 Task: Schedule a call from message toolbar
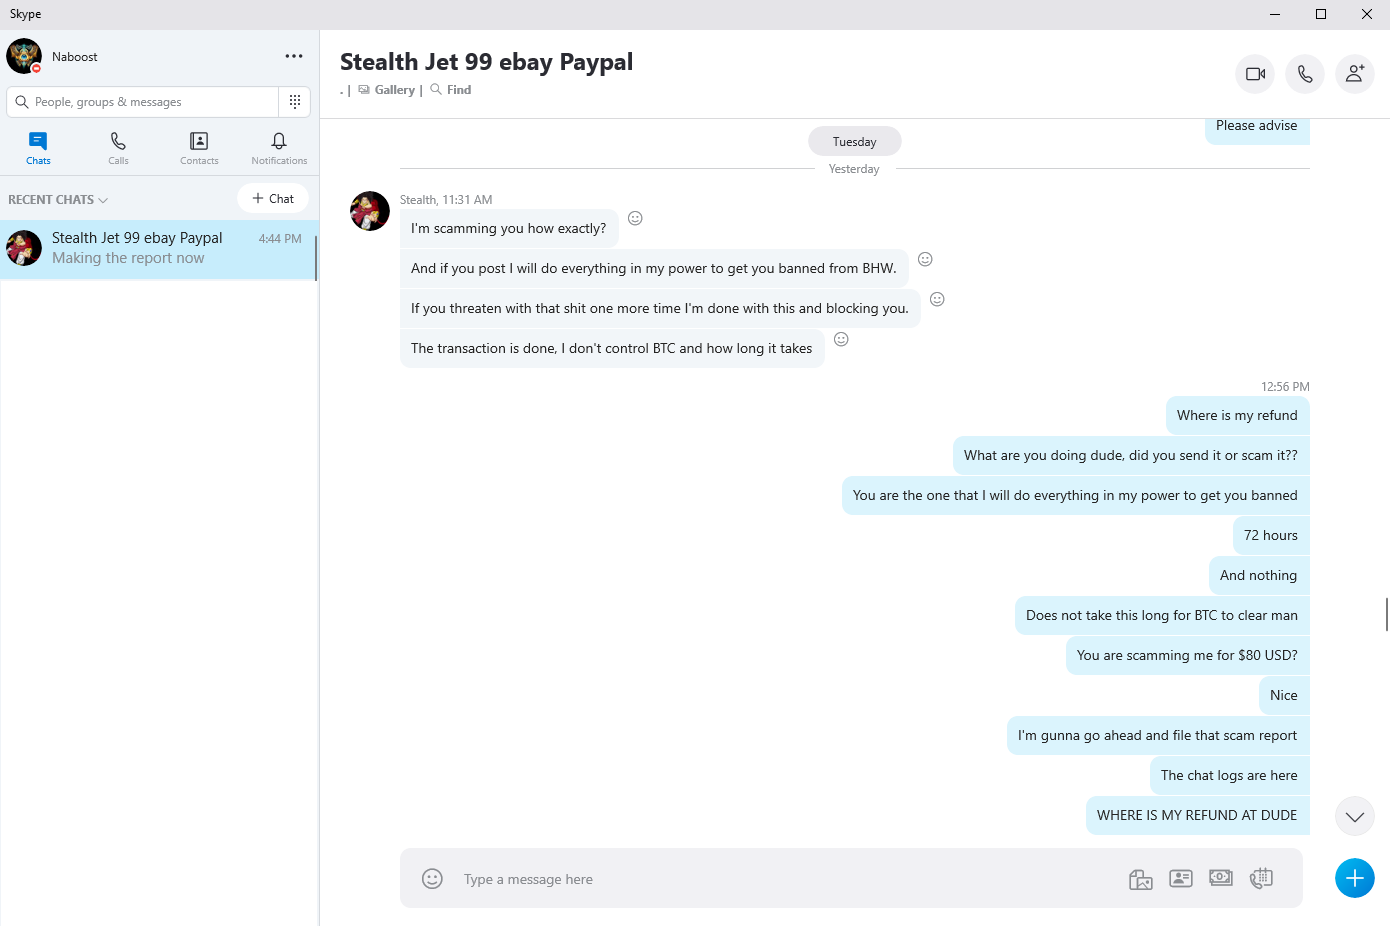point(1261,877)
